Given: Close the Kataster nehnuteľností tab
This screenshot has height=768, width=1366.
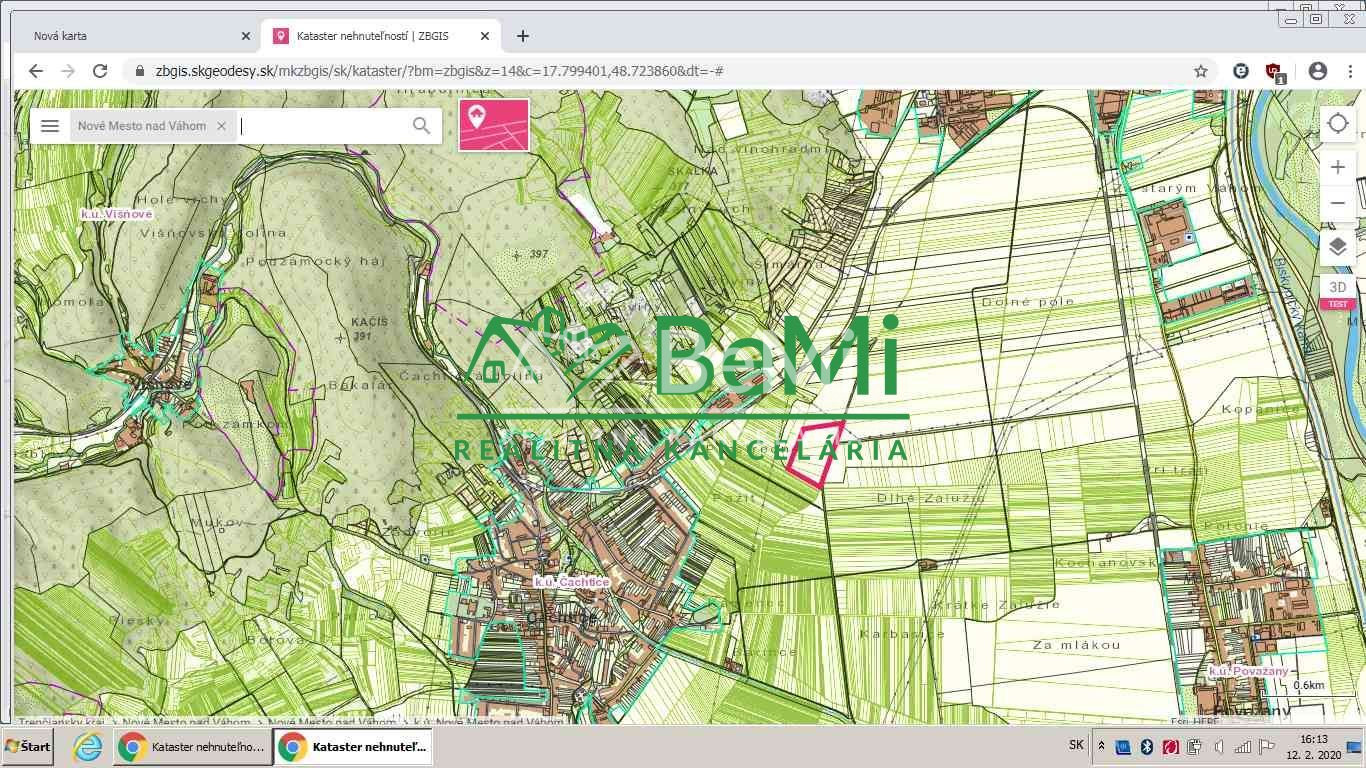Looking at the screenshot, I should click(x=485, y=36).
